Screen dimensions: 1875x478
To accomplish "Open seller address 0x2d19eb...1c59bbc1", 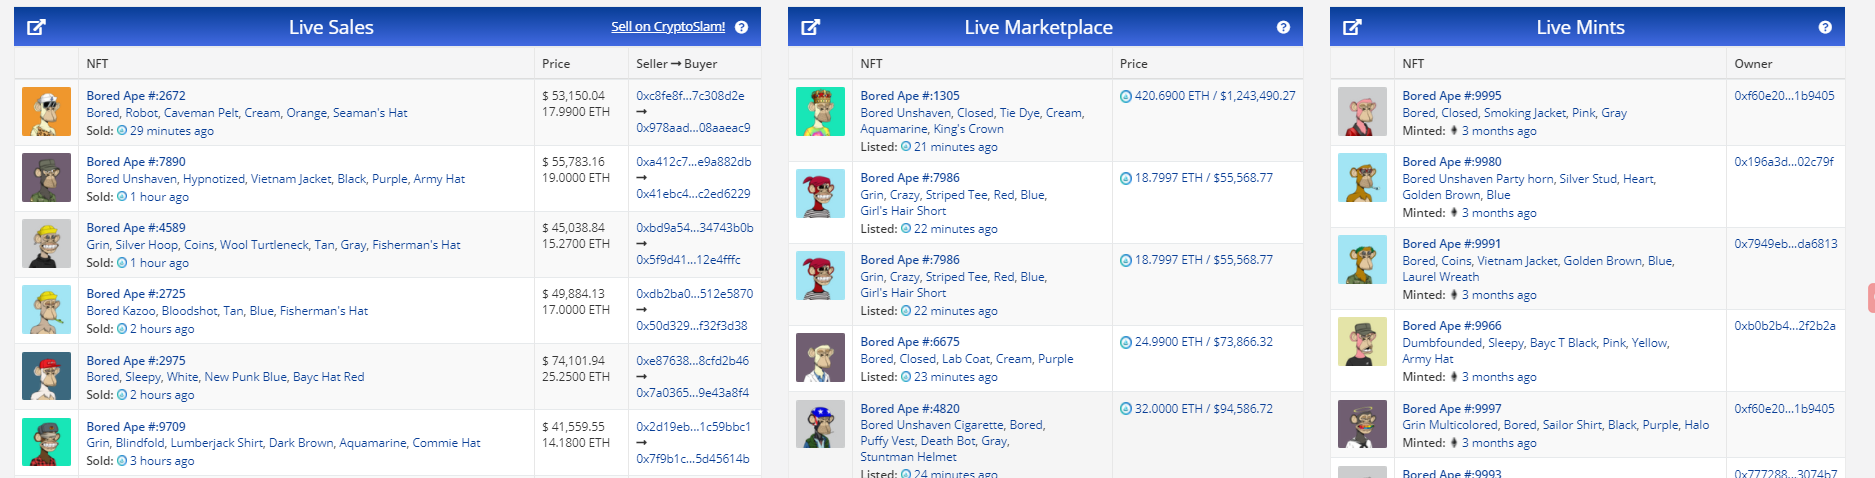I will click(693, 427).
